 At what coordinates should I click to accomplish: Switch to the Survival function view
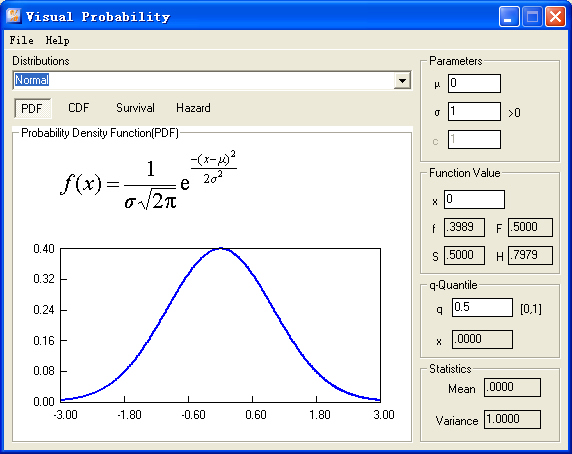pos(135,108)
